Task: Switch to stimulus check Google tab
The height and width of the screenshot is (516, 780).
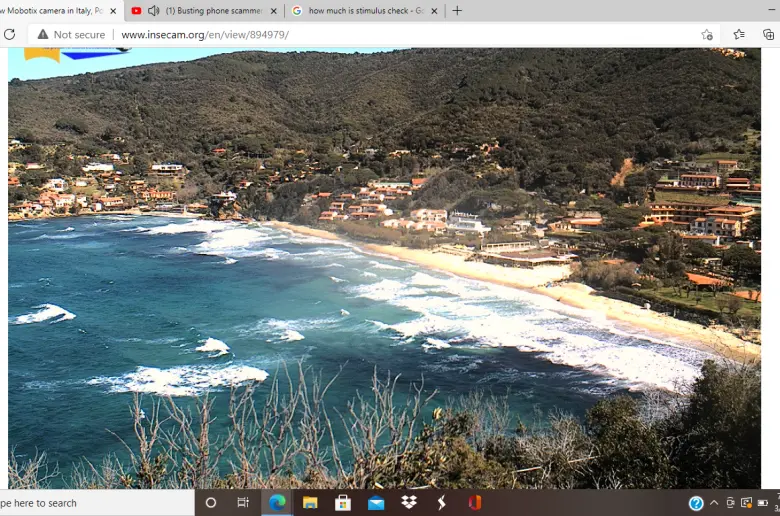Action: (366, 11)
